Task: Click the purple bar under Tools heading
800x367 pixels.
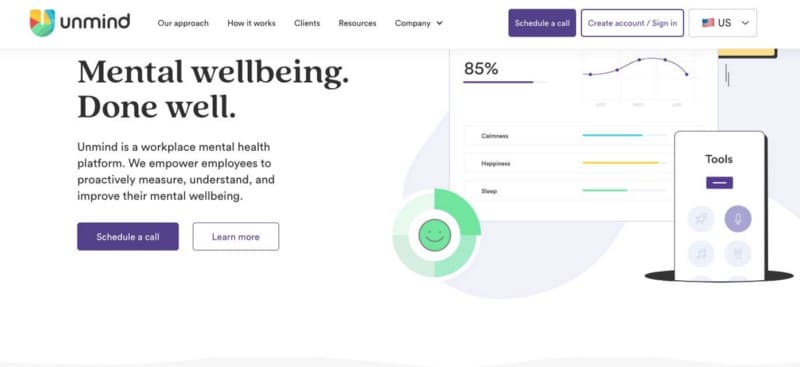Action: pos(719,183)
